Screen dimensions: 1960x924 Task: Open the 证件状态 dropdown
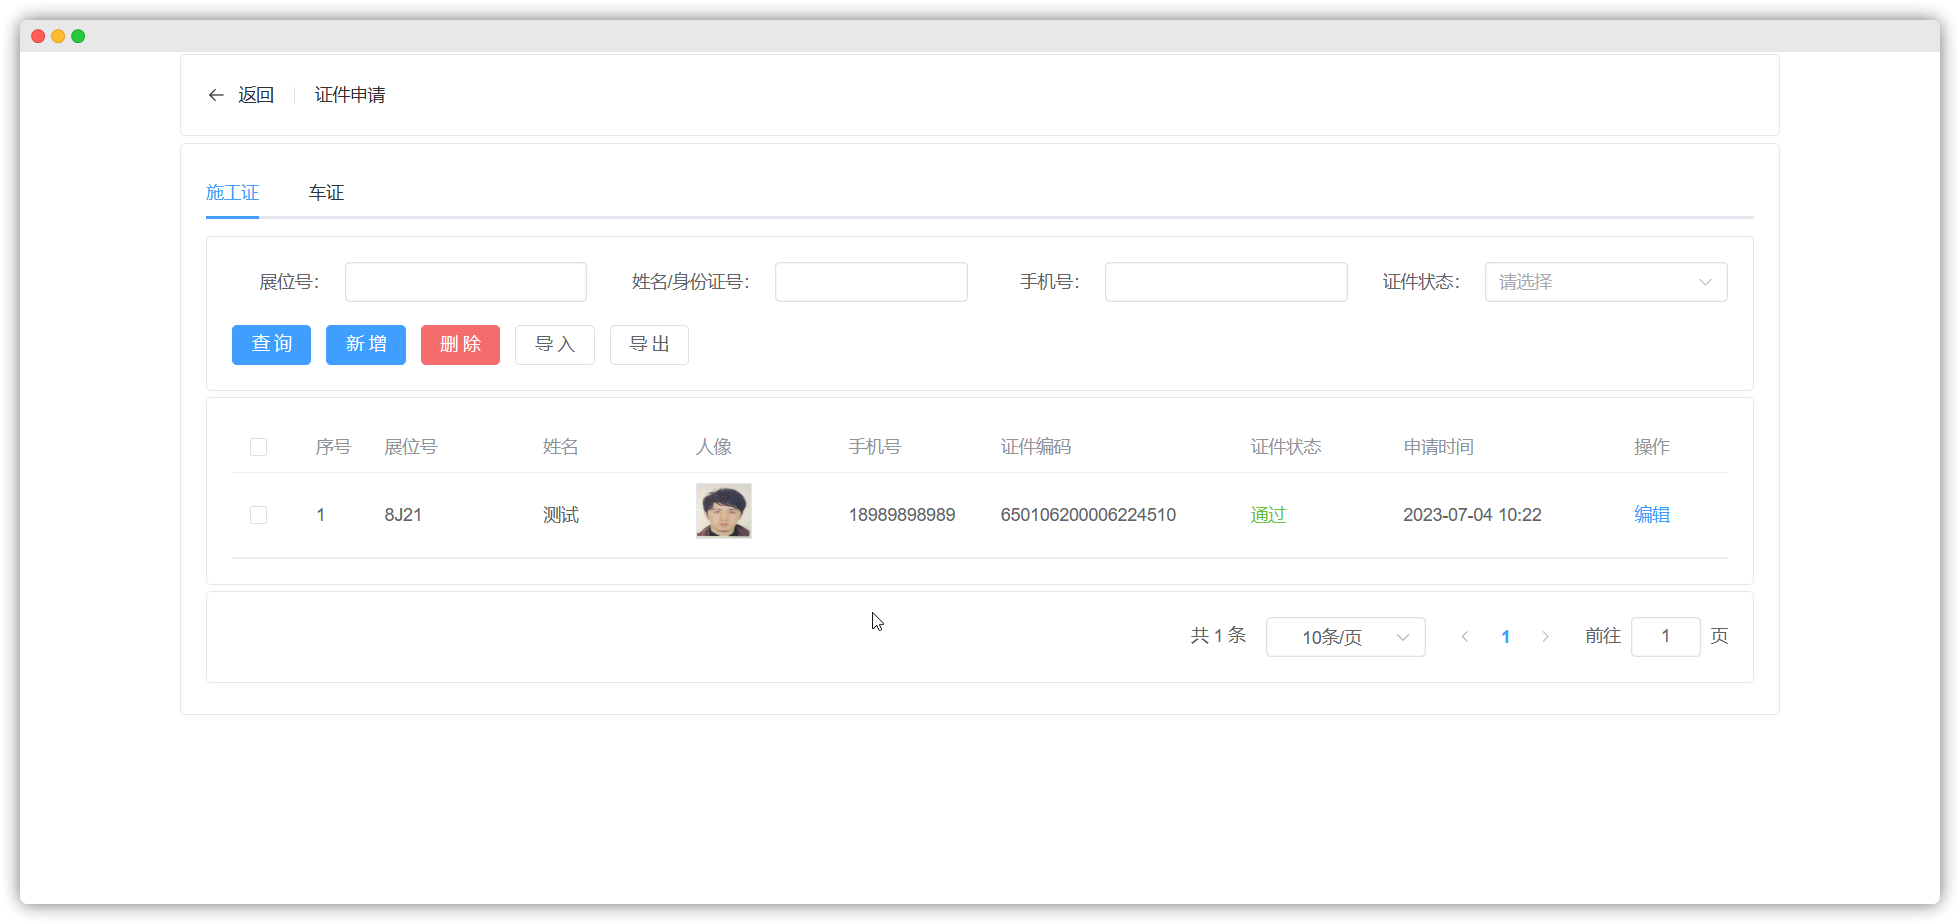tap(1606, 282)
